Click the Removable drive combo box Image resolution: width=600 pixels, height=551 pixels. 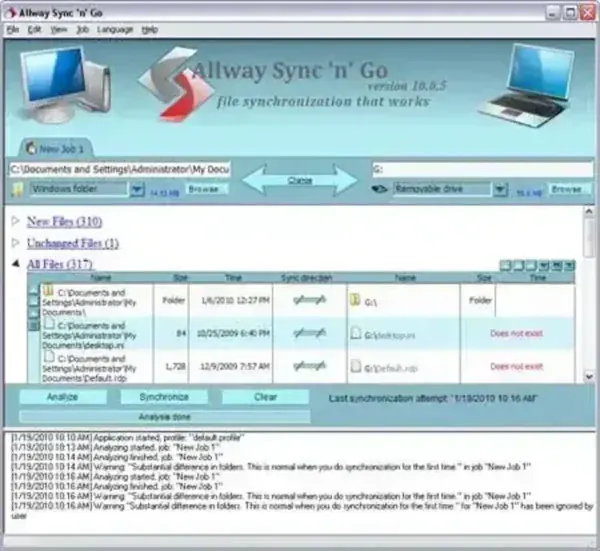(x=442, y=189)
